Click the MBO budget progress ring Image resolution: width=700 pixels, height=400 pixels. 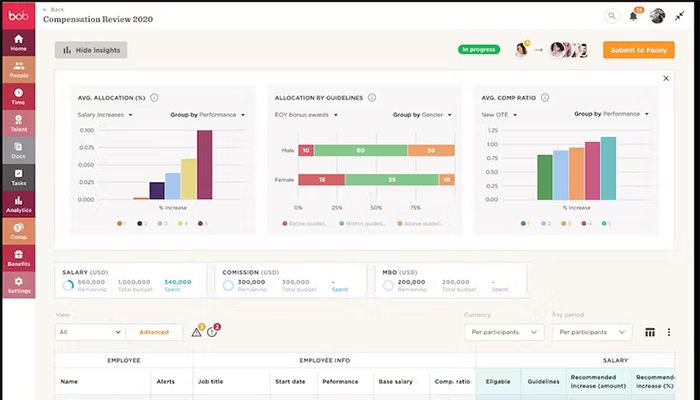pyautogui.click(x=388, y=285)
